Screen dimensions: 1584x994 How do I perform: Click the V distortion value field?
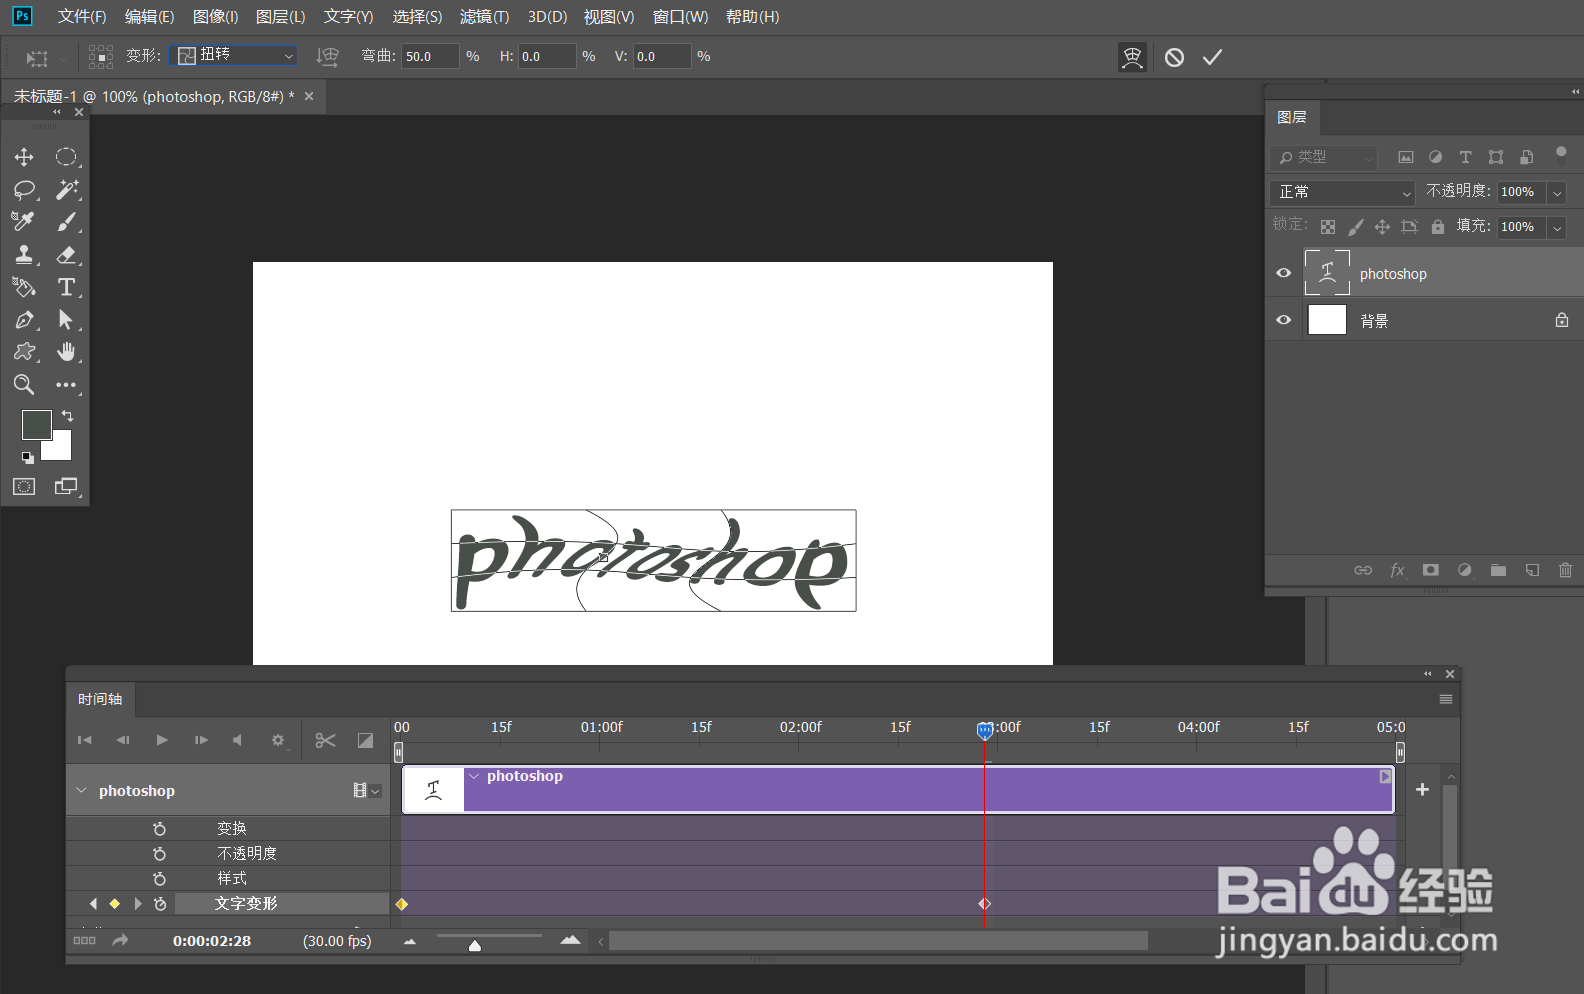click(662, 57)
